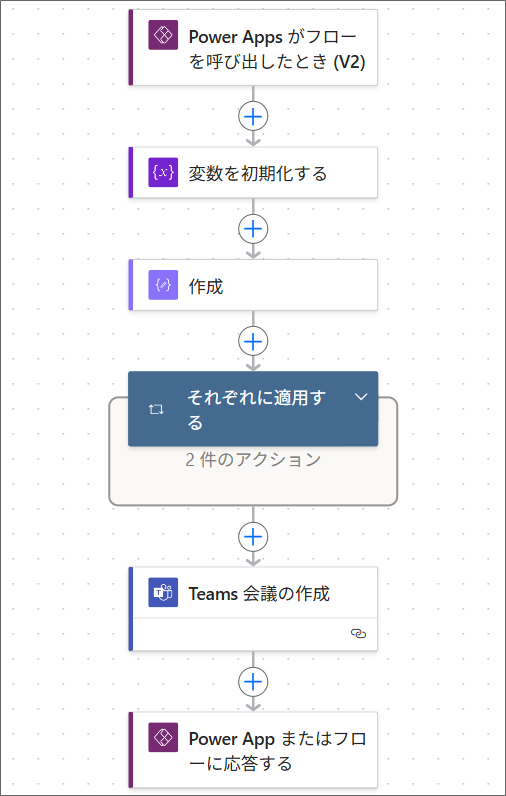Viewport: 506px width, 796px height.
Task: Click the variable initialize {x} icon
Action: click(163, 173)
